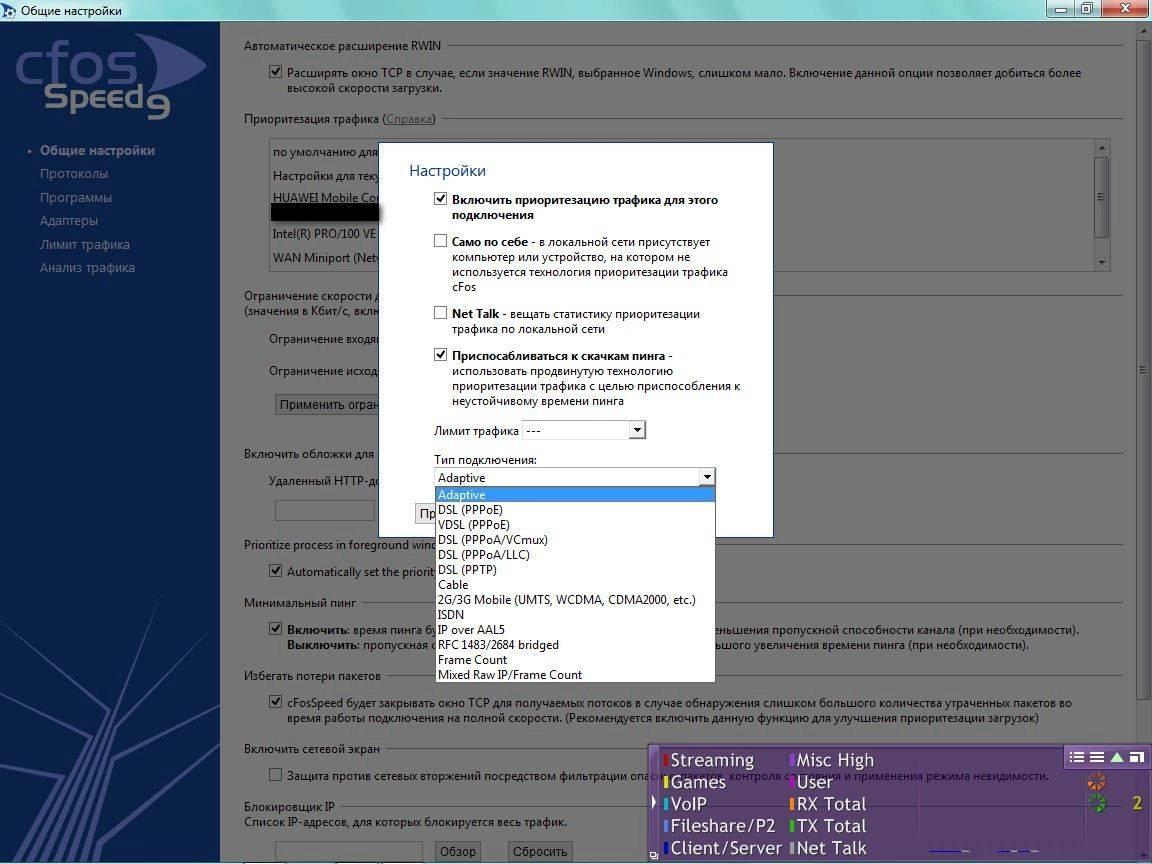Pick Cable connection type
The width and height of the screenshot is (1152, 864).
[x=575, y=585]
